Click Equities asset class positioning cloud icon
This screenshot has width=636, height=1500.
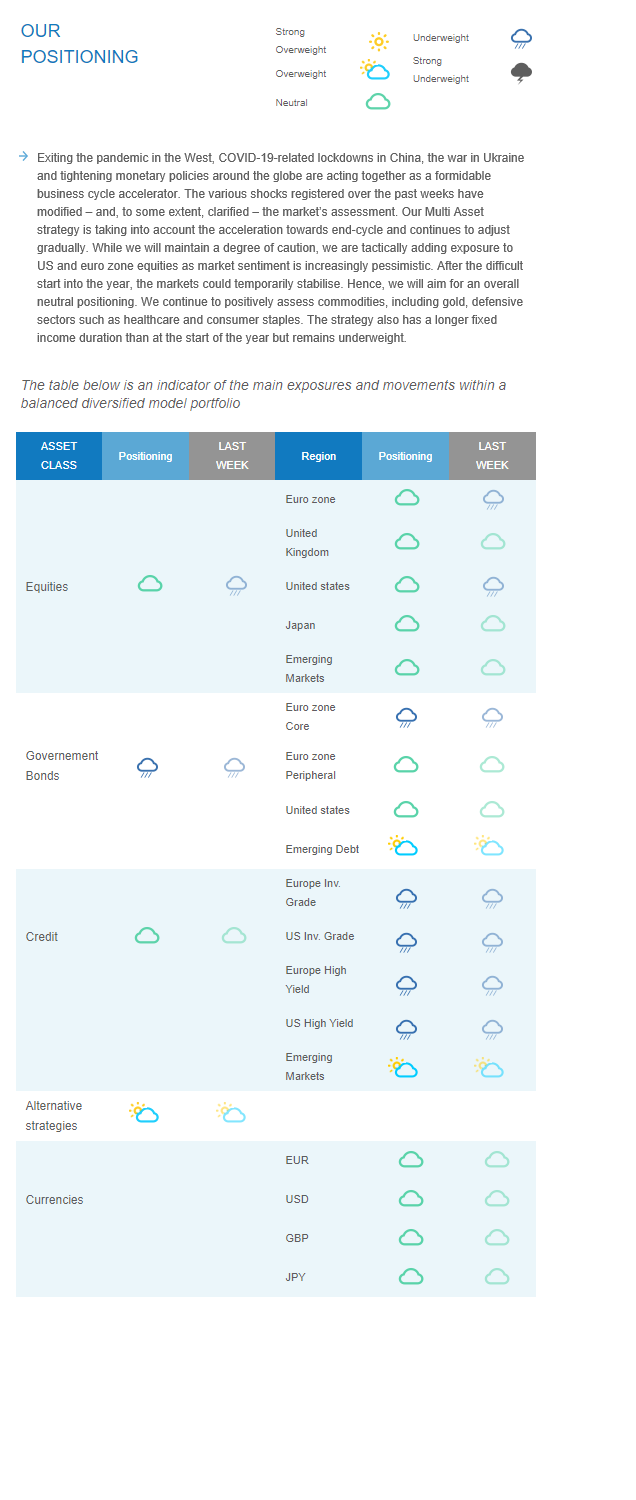pos(150,584)
